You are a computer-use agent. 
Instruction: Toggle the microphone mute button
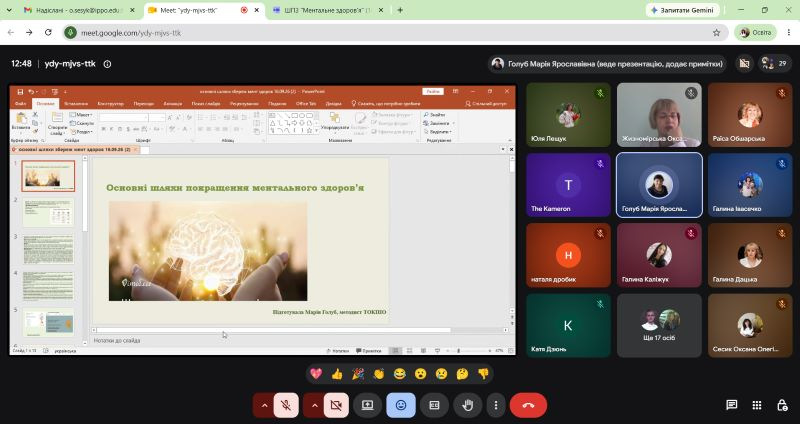click(286, 406)
